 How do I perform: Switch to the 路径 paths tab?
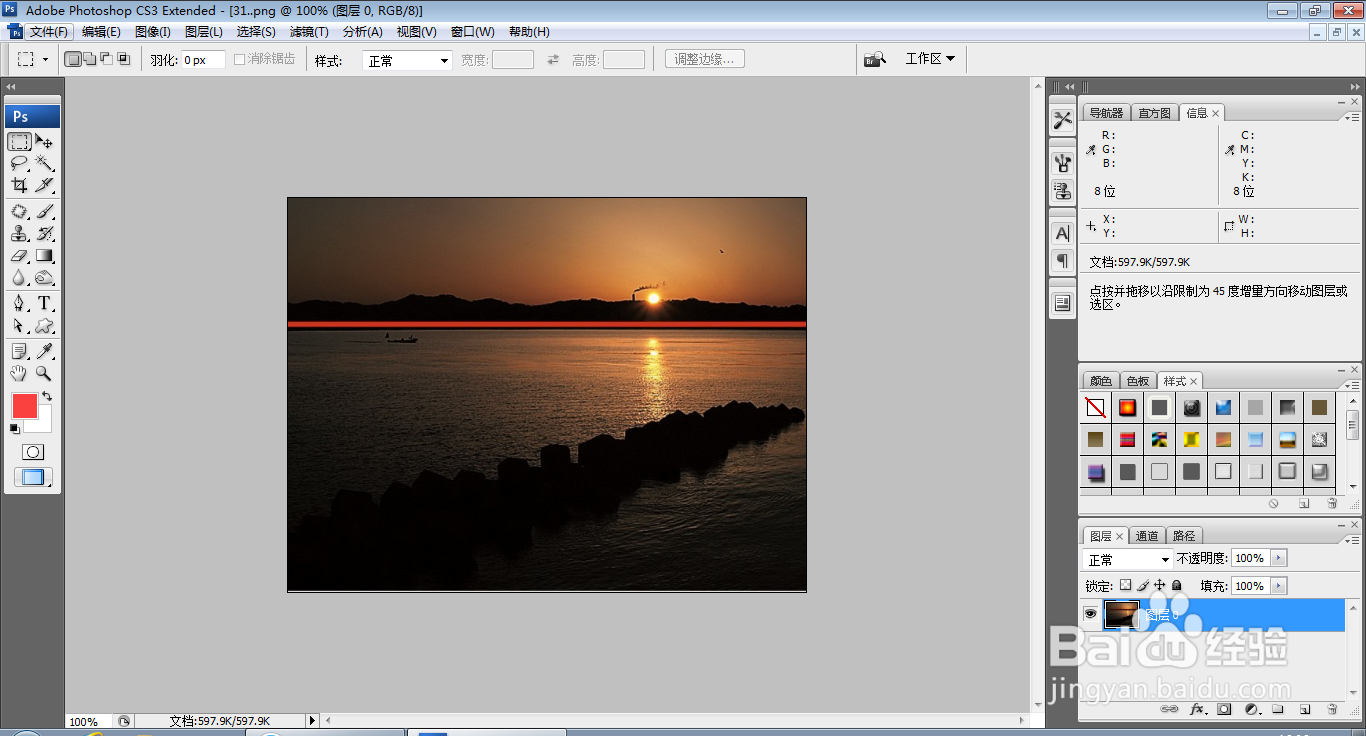pyautogui.click(x=1184, y=536)
